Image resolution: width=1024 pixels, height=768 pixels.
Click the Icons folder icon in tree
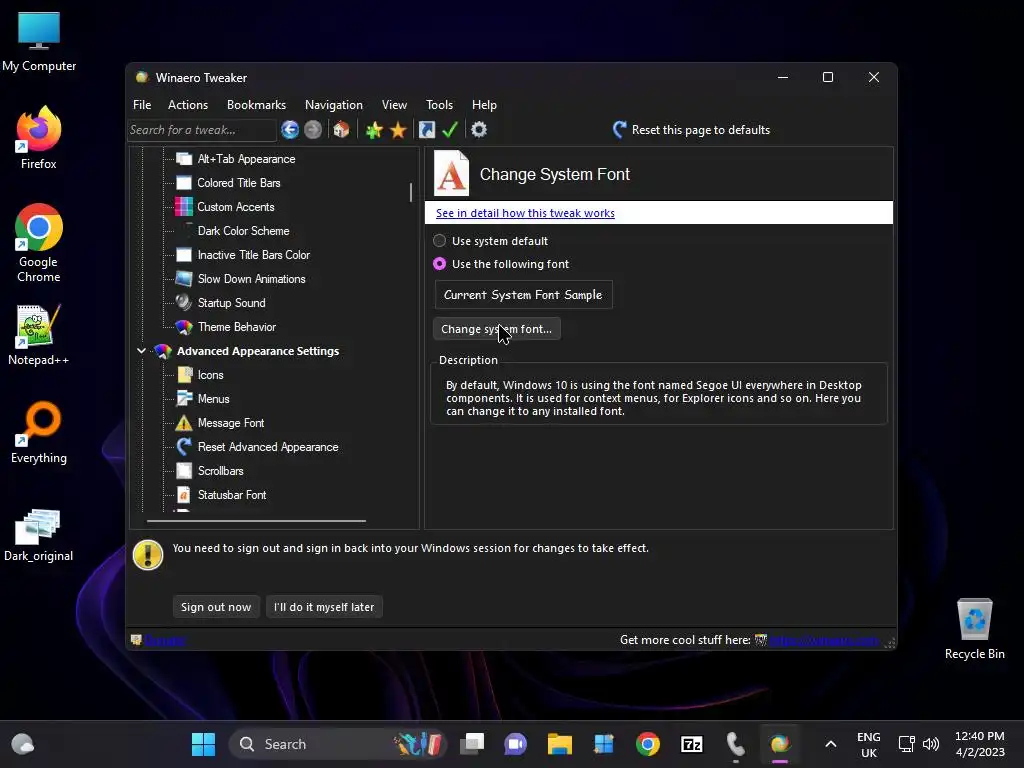(185, 375)
